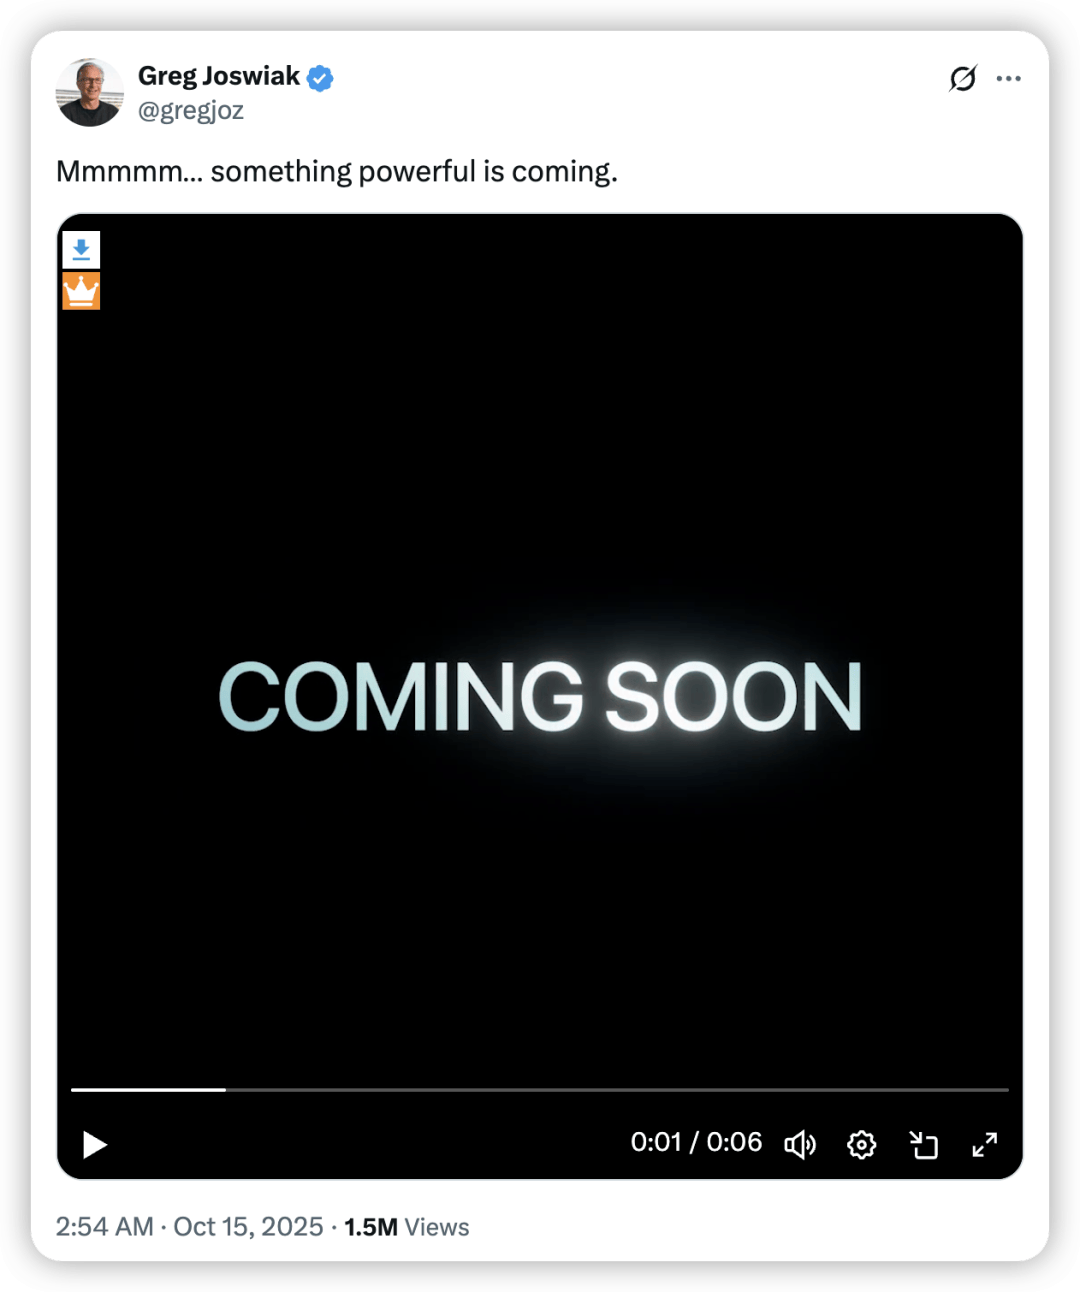Open video settings gear icon

(861, 1144)
